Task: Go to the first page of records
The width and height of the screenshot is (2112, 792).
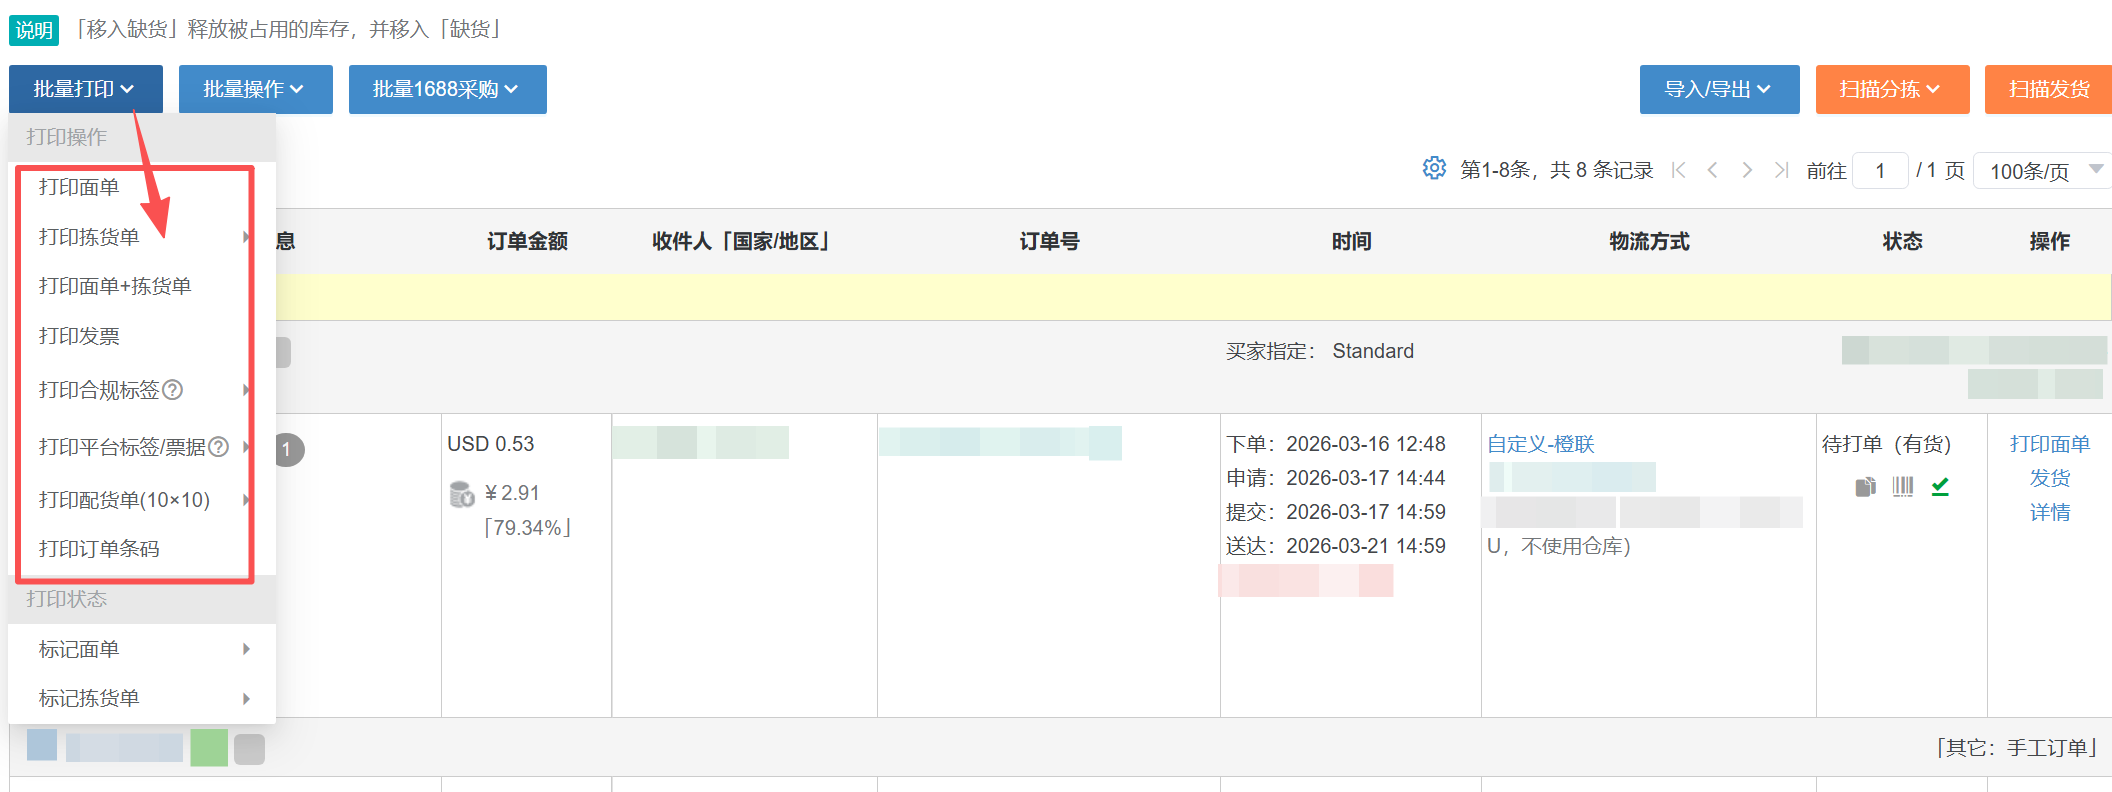Action: (1679, 170)
